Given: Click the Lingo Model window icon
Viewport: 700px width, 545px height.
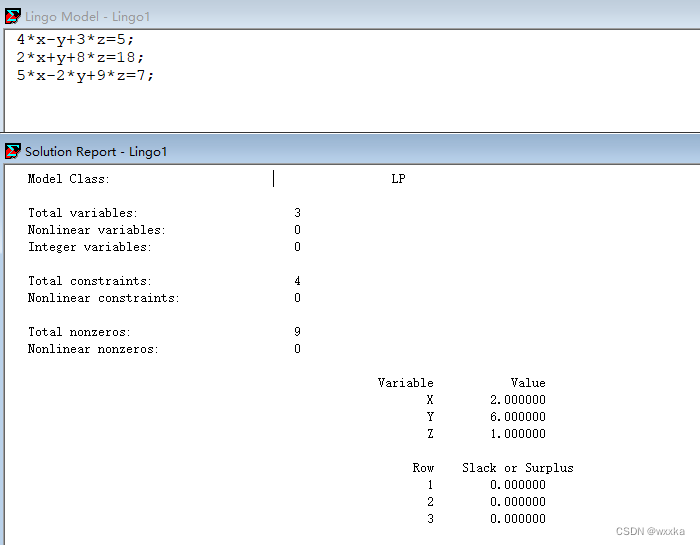Looking at the screenshot, I should [x=12, y=17].
